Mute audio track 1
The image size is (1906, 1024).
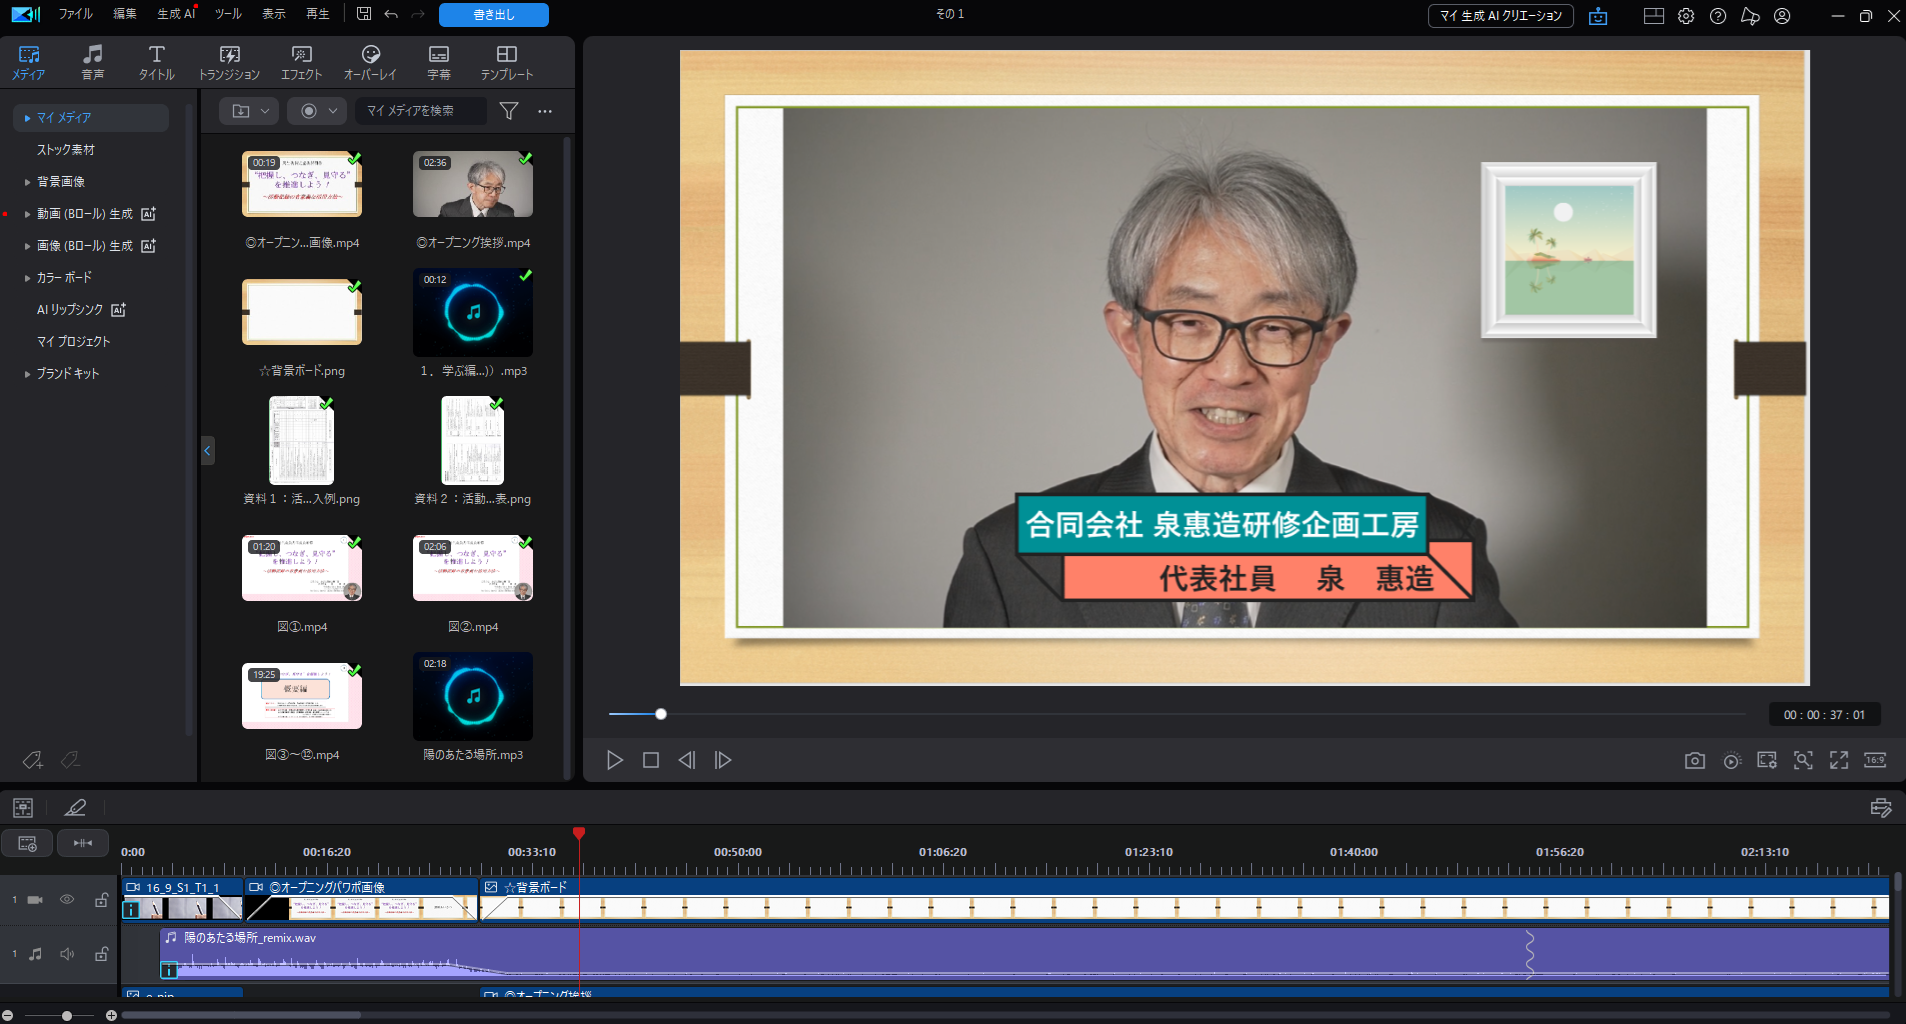(x=67, y=954)
